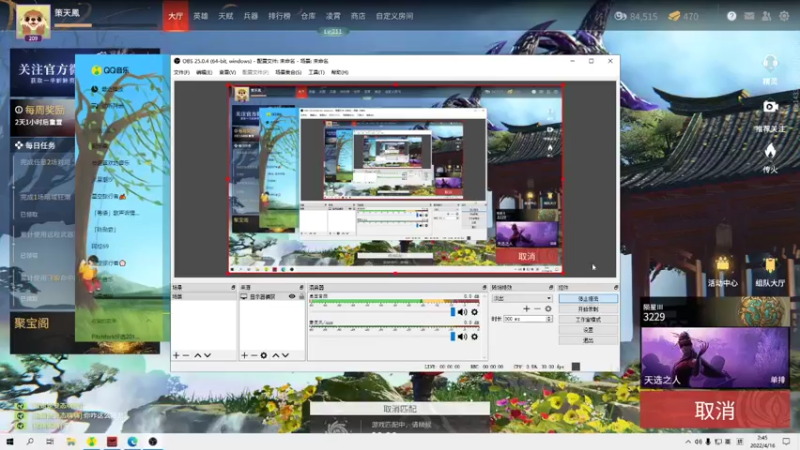This screenshot has height=450, width=800.
Task: Adjust desktop audio volume slider handle
Action: (453, 312)
